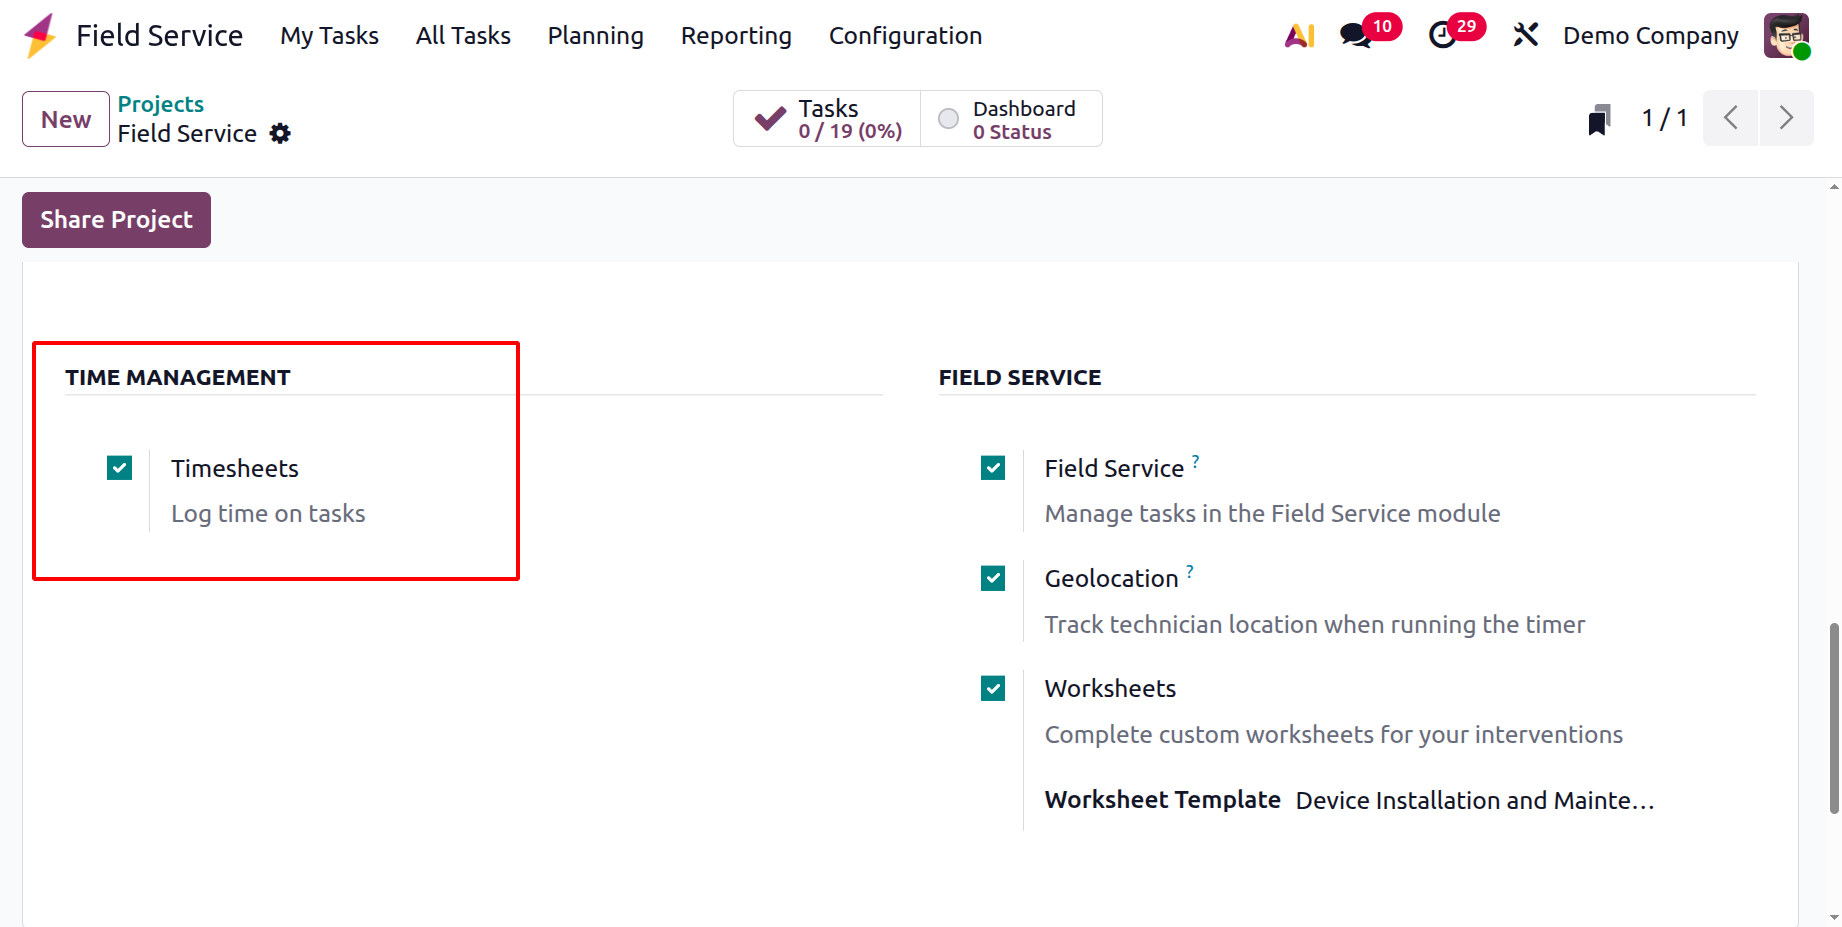The image size is (1842, 927).
Task: Open the conversations messages icon
Action: point(1355,36)
